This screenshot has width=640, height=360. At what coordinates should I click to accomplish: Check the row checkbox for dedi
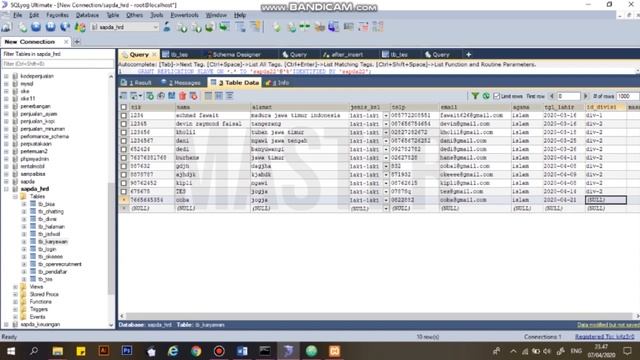click(x=124, y=149)
